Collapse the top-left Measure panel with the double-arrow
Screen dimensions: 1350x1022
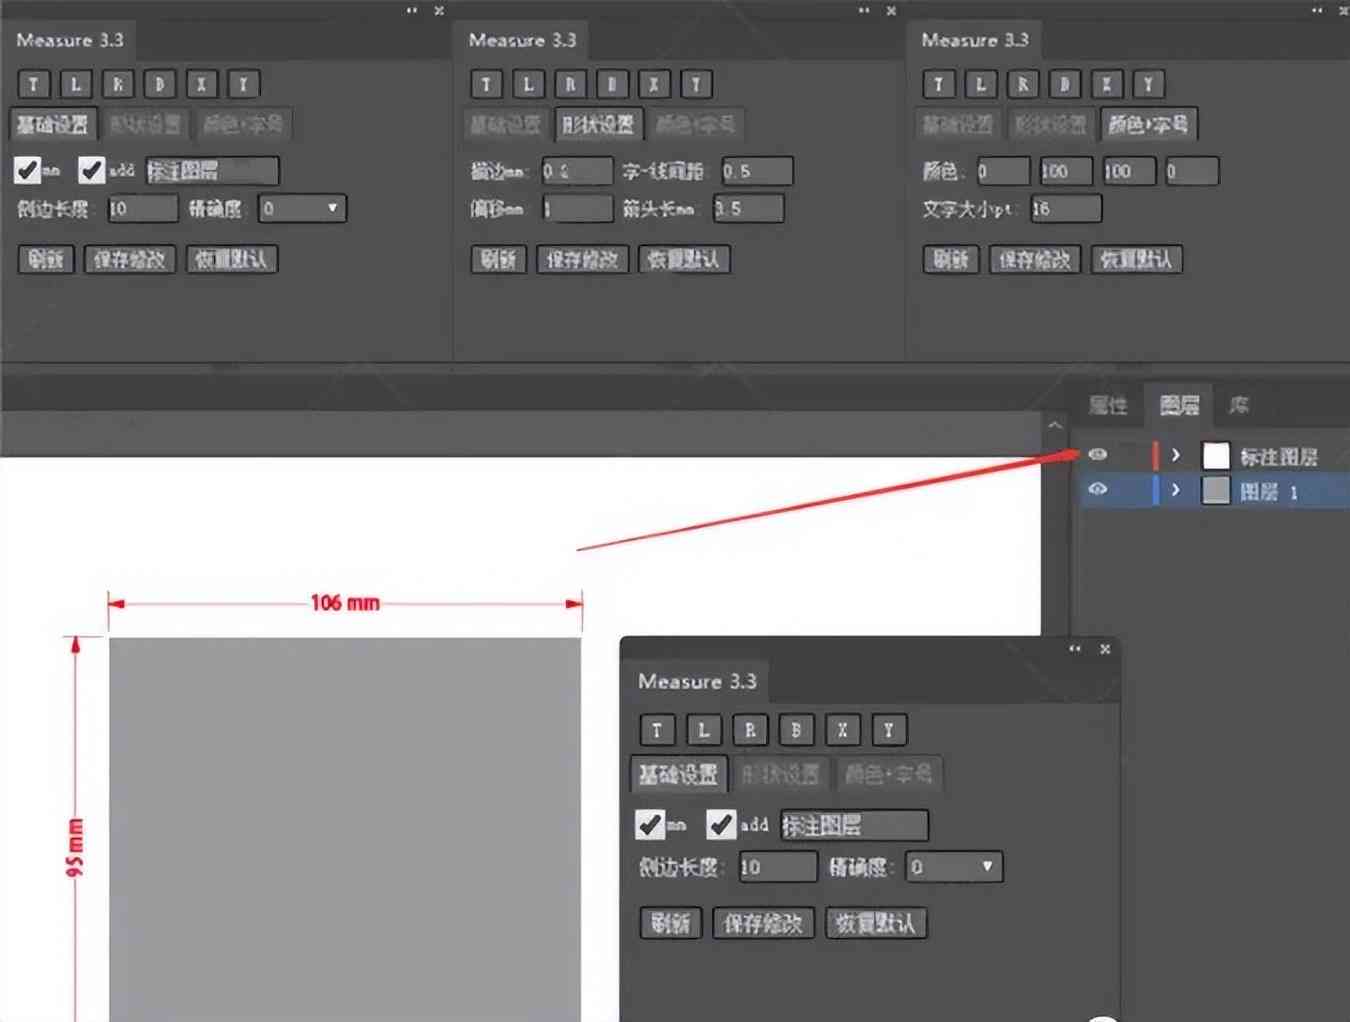pos(412,10)
